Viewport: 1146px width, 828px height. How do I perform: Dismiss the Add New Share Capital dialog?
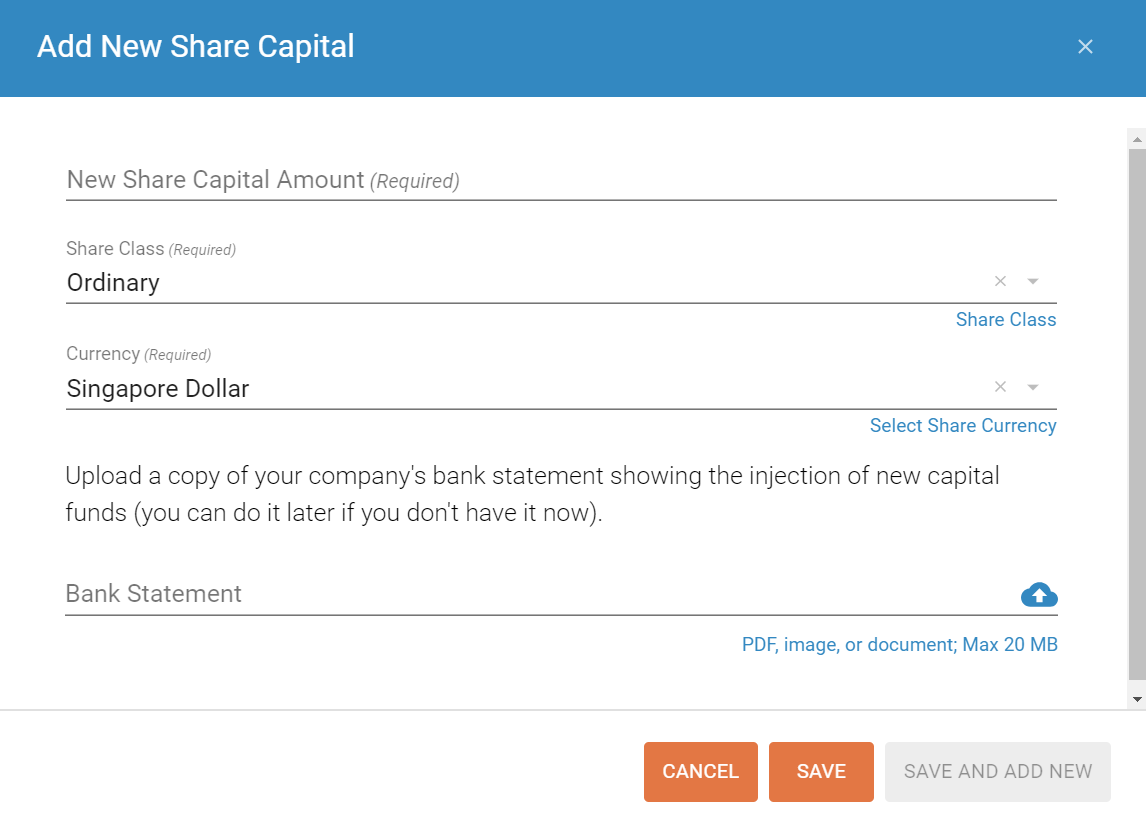click(1085, 46)
